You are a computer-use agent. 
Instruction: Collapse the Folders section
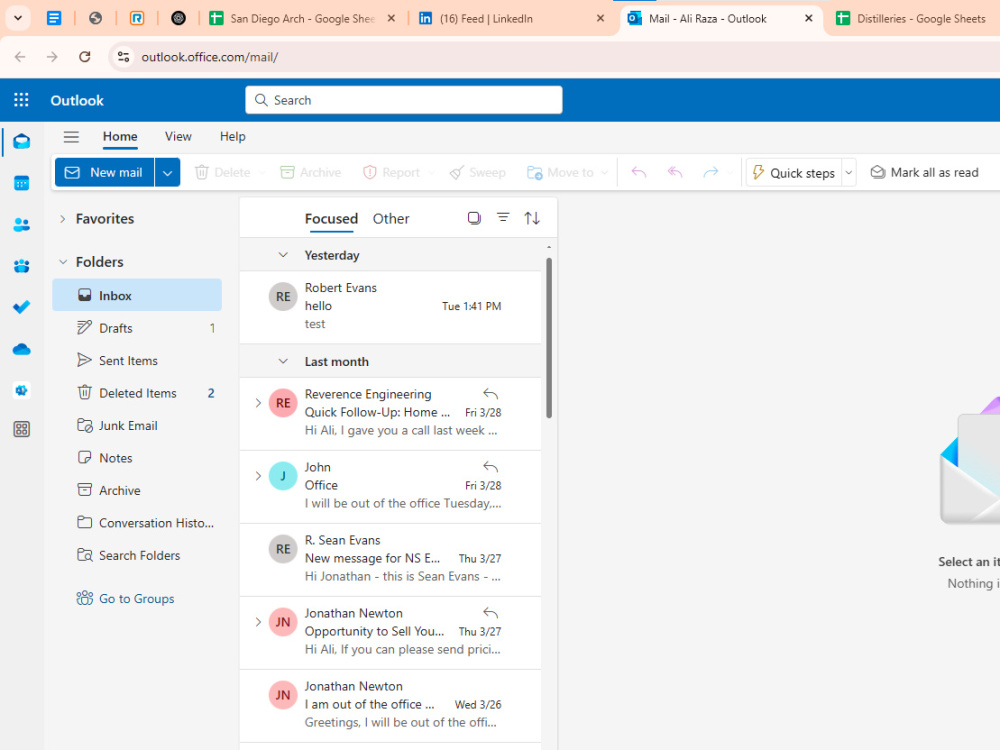pyautogui.click(x=62, y=262)
